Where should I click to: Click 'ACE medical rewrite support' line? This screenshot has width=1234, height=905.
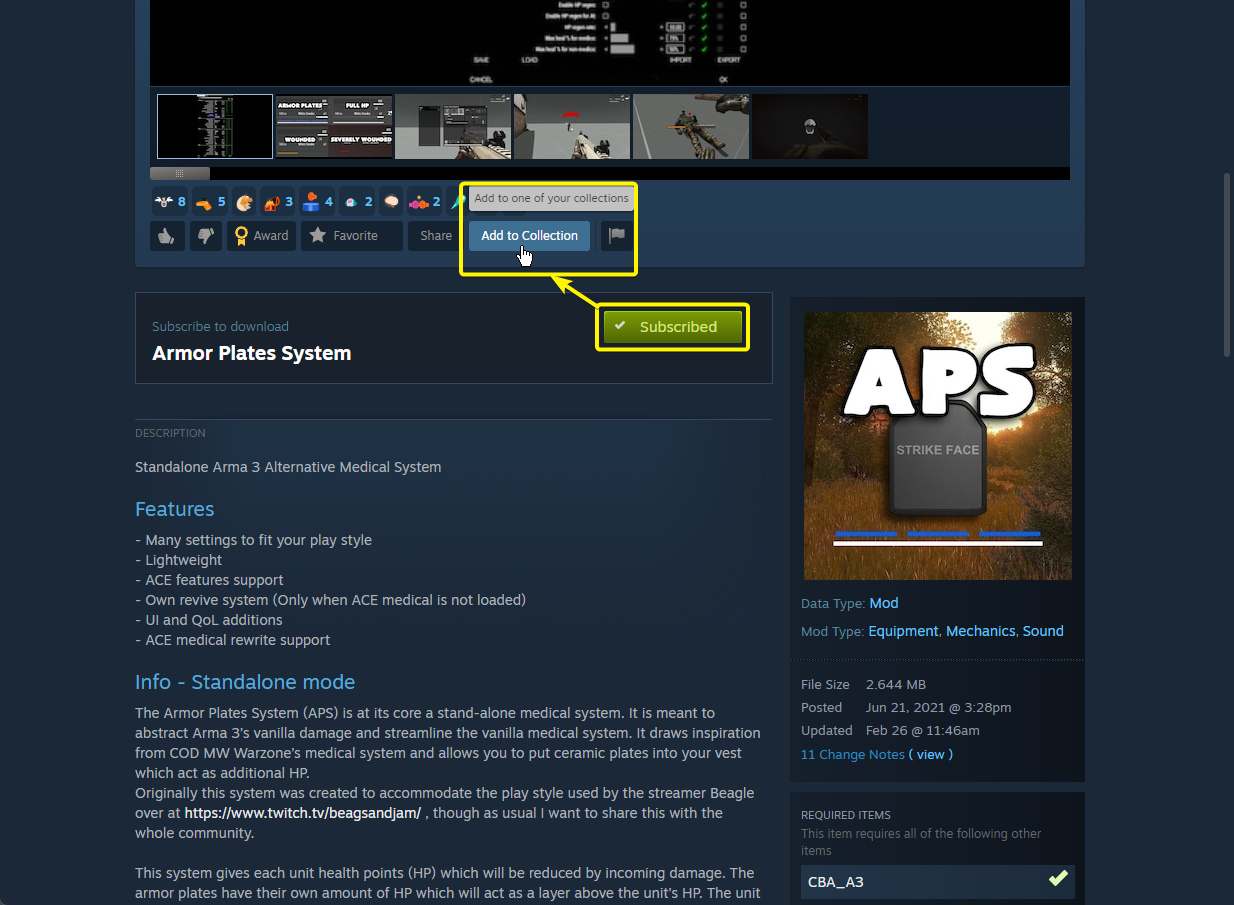232,640
